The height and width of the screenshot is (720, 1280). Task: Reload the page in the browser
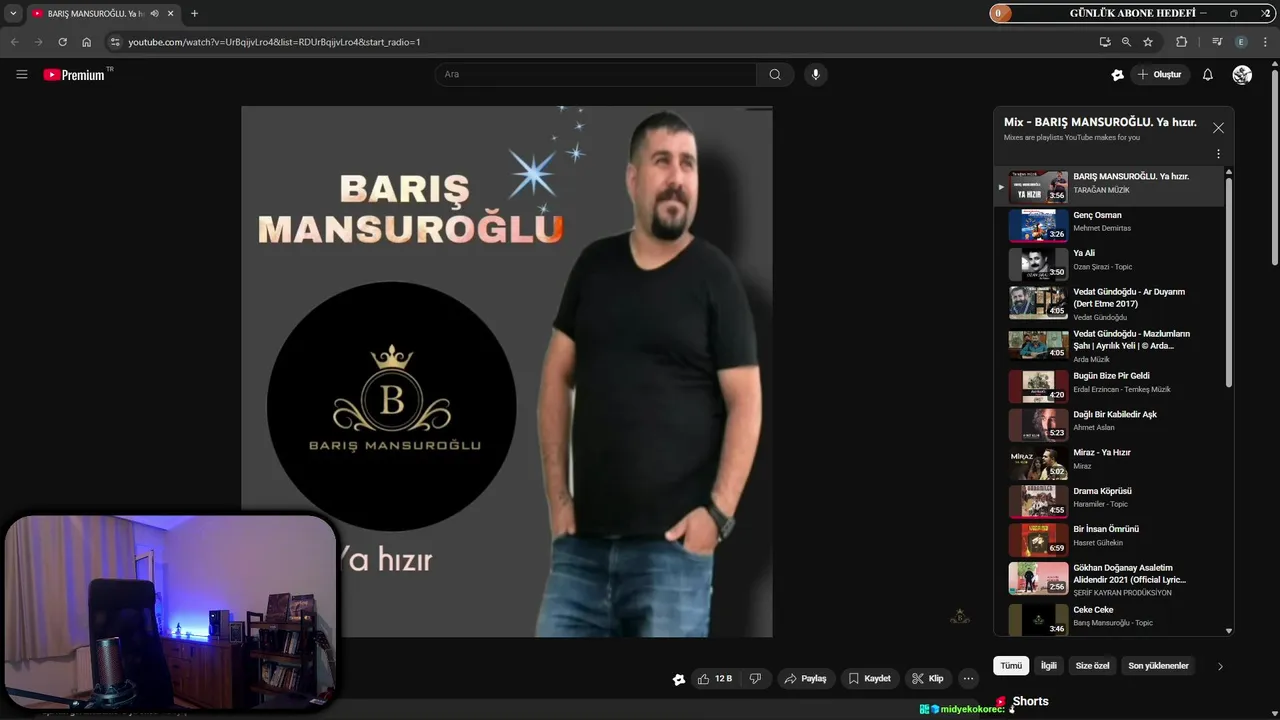[62, 42]
